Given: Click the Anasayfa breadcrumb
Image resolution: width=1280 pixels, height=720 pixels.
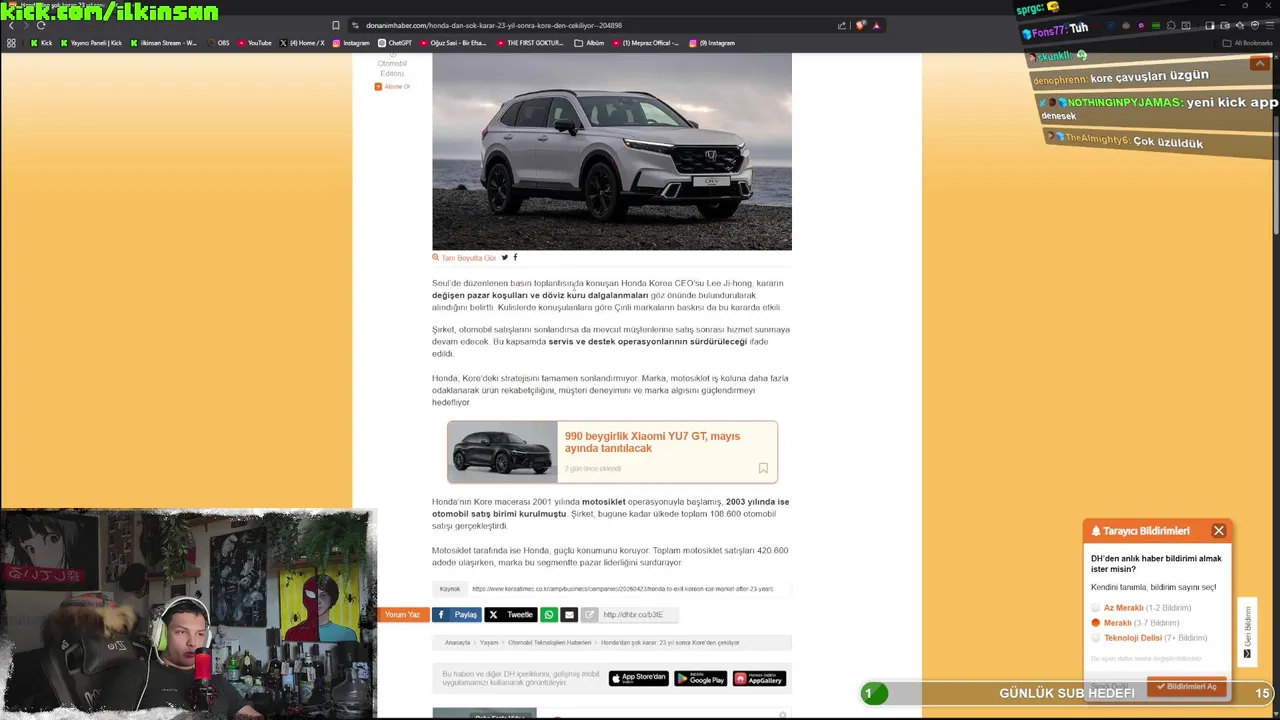Looking at the screenshot, I should tap(457, 643).
